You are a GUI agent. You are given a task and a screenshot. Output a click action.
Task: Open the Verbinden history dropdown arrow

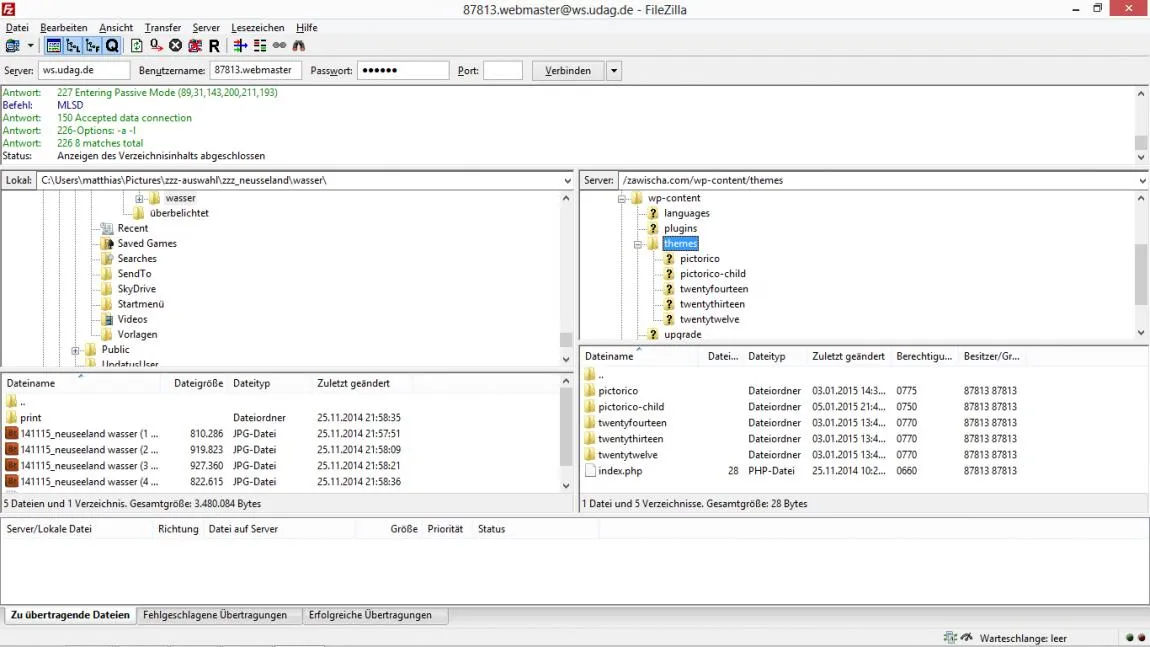tap(614, 70)
